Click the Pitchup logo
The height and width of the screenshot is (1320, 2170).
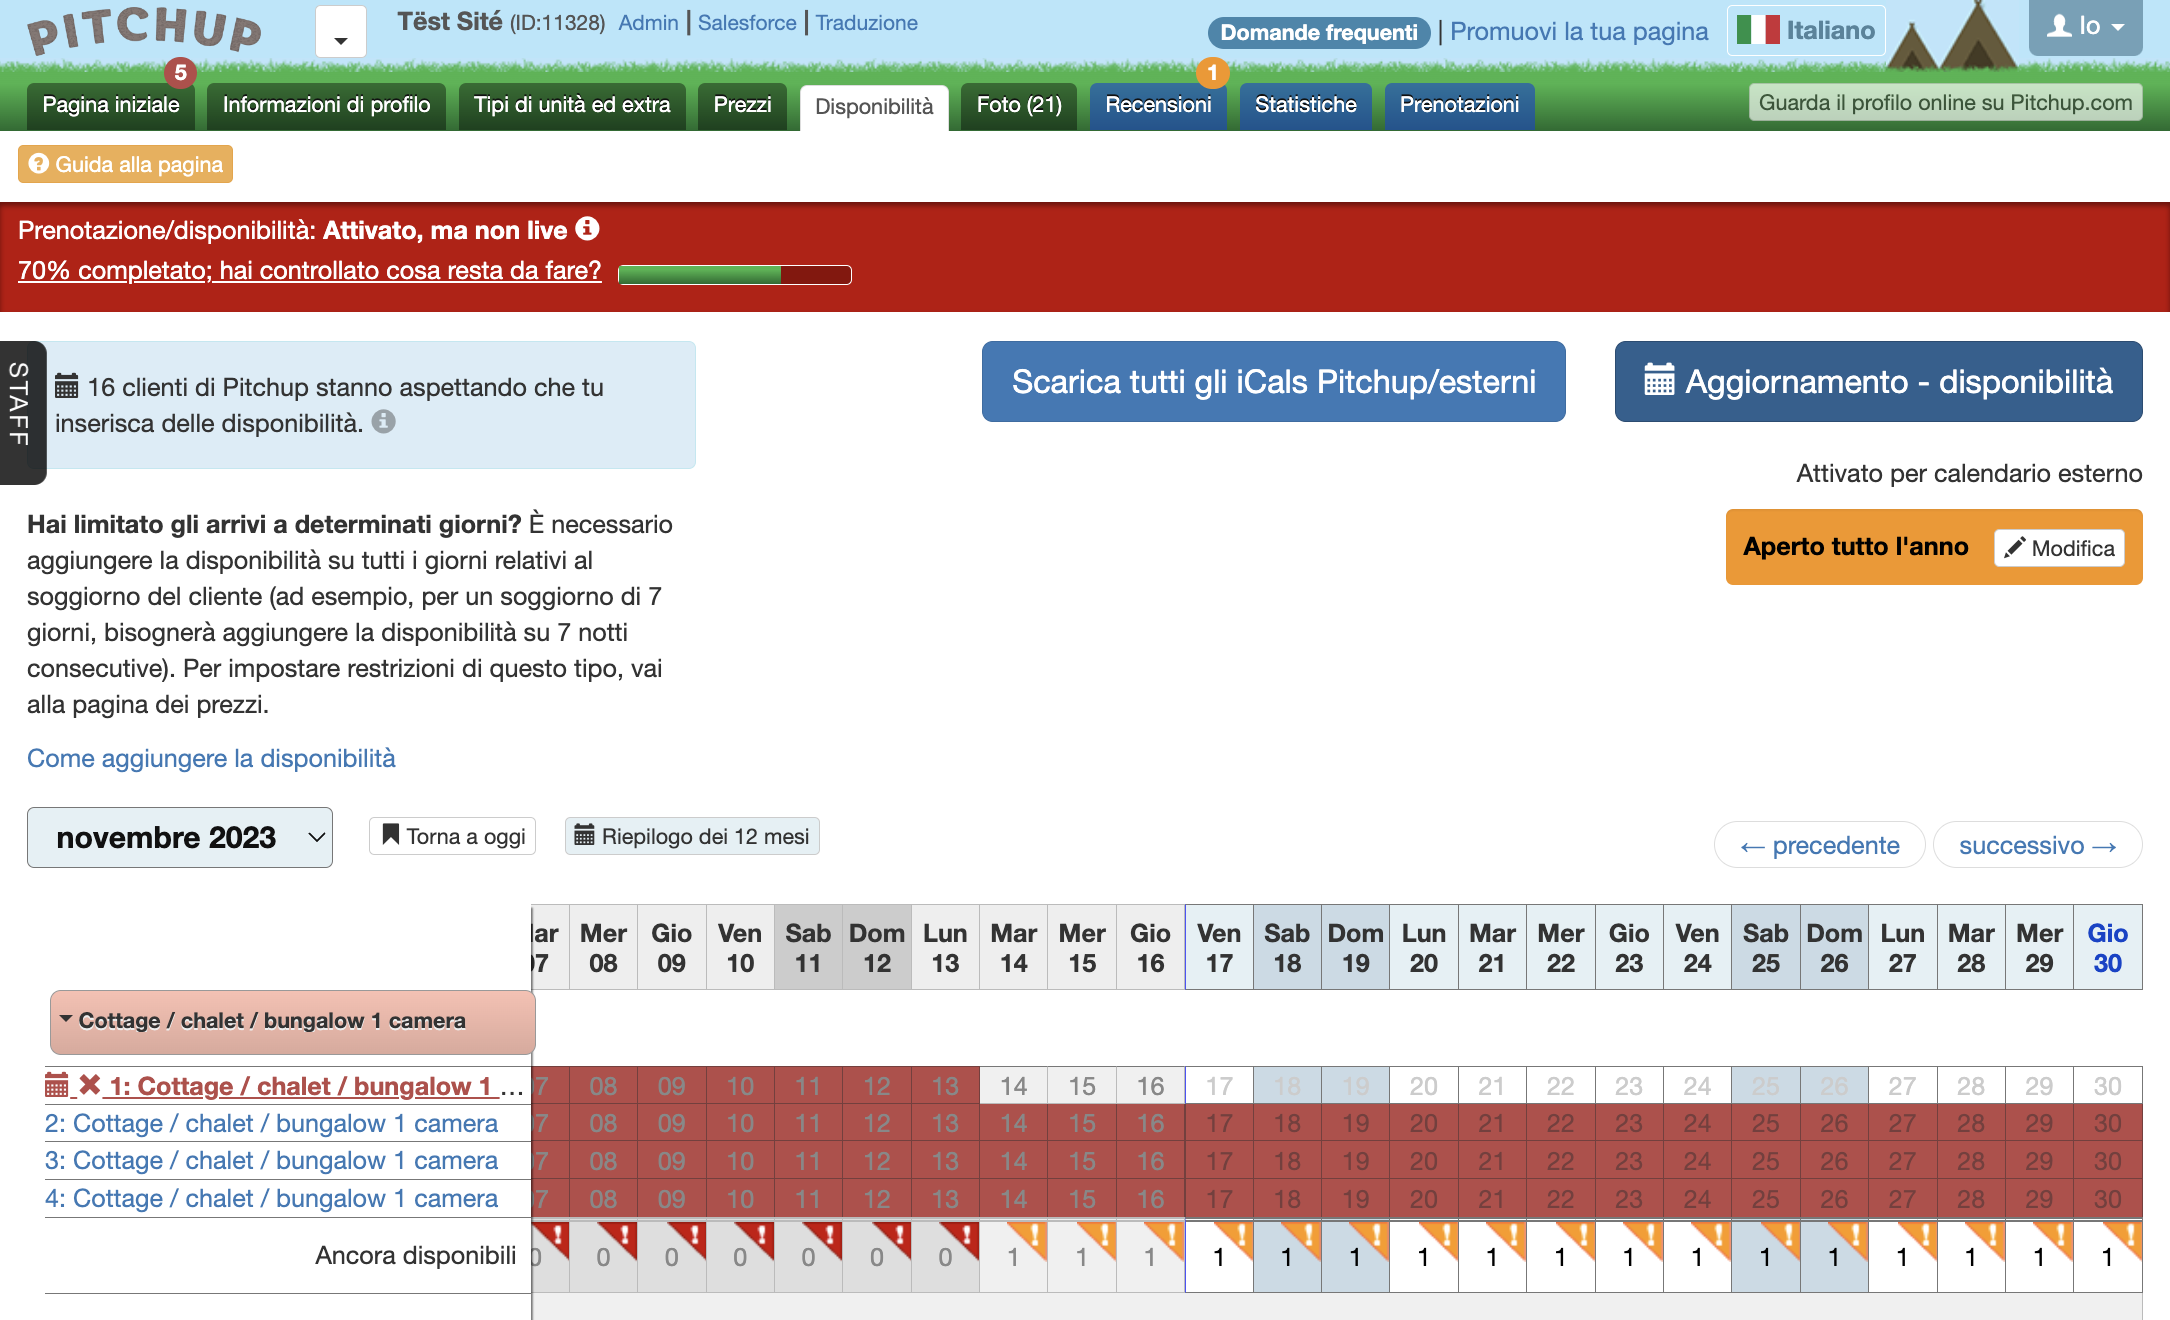(x=145, y=30)
